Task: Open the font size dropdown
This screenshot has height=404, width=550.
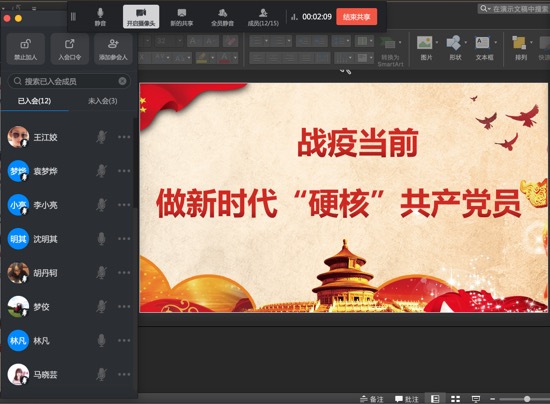Action: (180, 41)
